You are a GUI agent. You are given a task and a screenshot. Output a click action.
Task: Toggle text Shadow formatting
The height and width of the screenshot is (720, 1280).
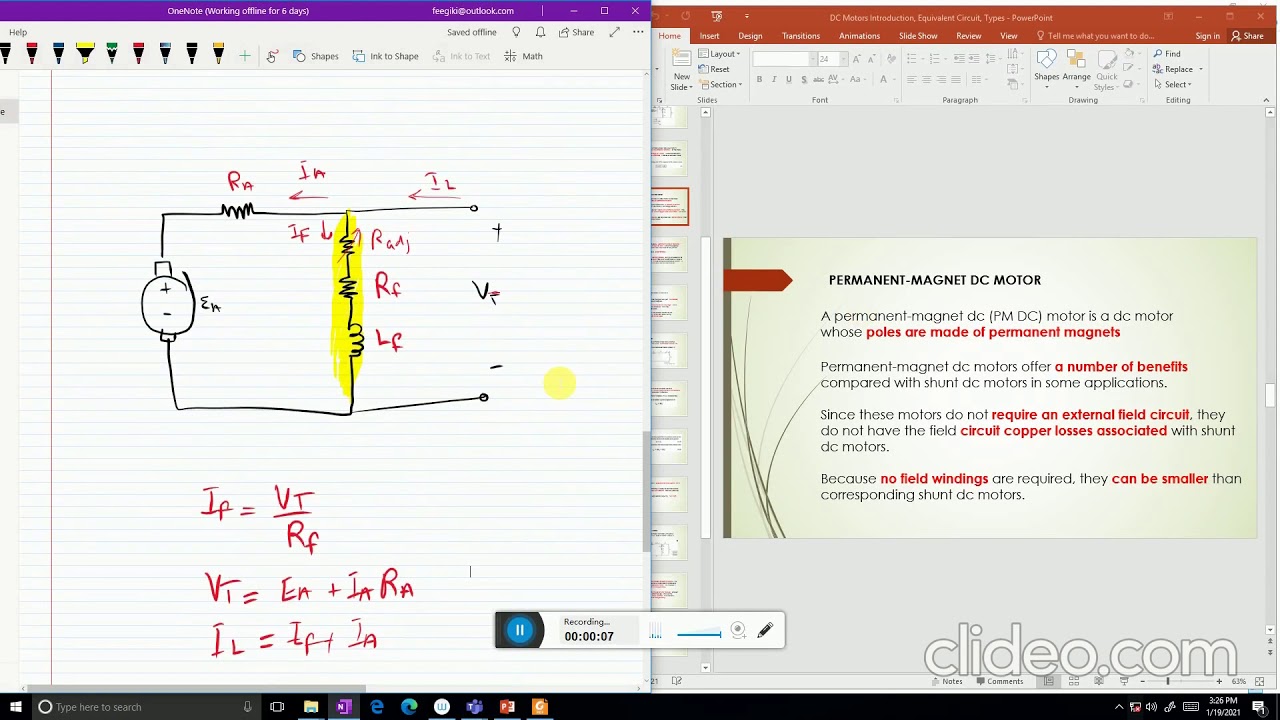tap(804, 80)
